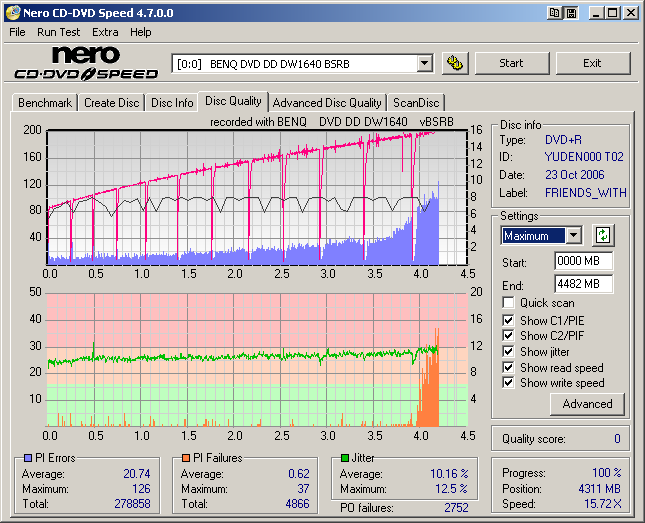Screen dimensions: 645x523
Task: Click disc ID value YUDEN000 T02
Action: point(584,157)
